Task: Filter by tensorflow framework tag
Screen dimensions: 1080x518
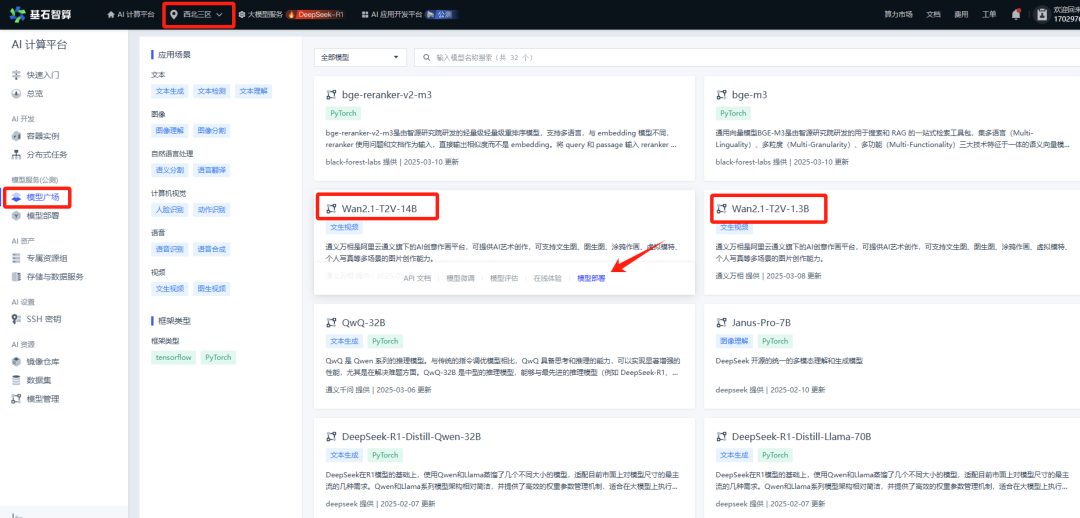Action: [x=174, y=358]
